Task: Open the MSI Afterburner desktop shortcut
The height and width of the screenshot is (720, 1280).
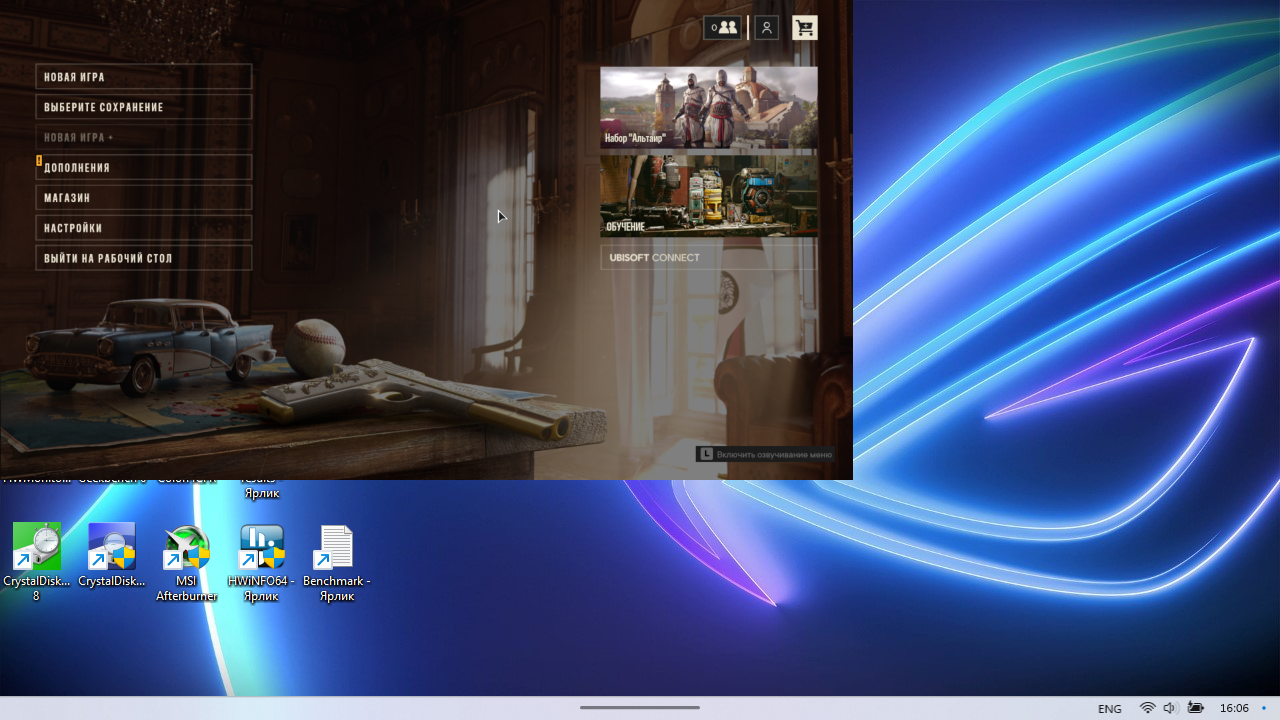Action: 187,563
